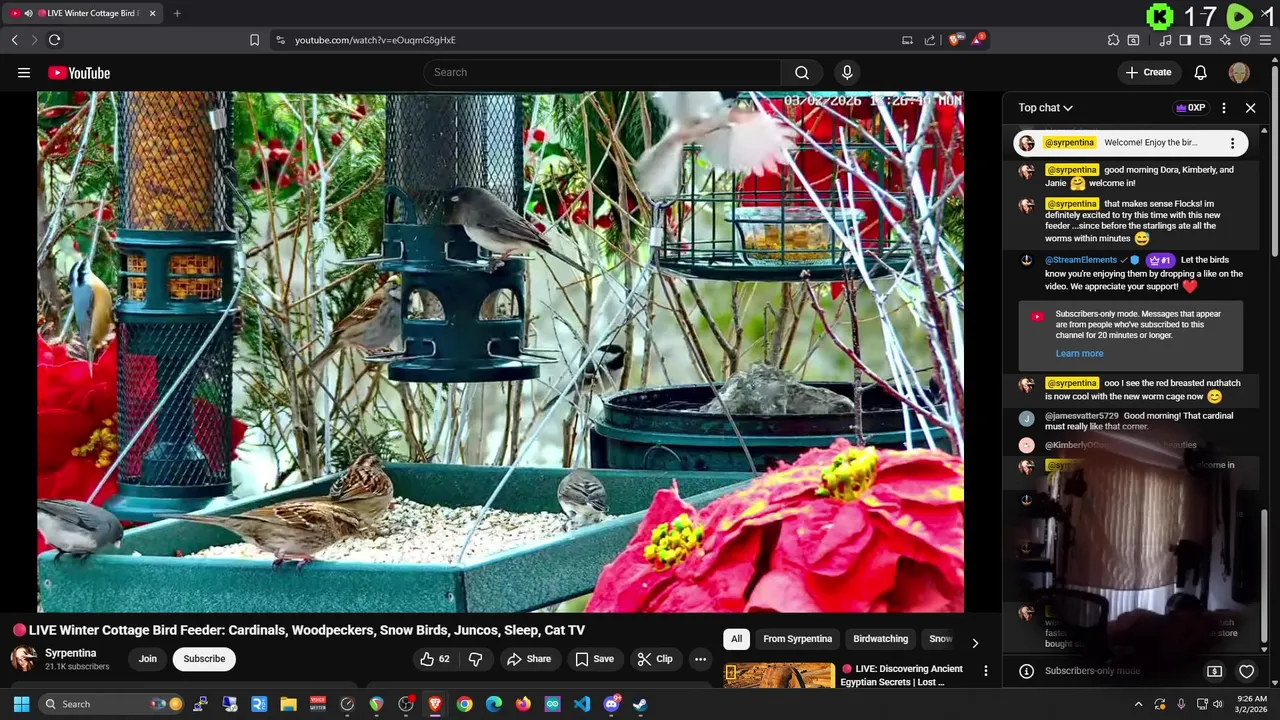This screenshot has width=1280, height=720.
Task: Select the Birdwatching filter chip
Action: point(880,639)
